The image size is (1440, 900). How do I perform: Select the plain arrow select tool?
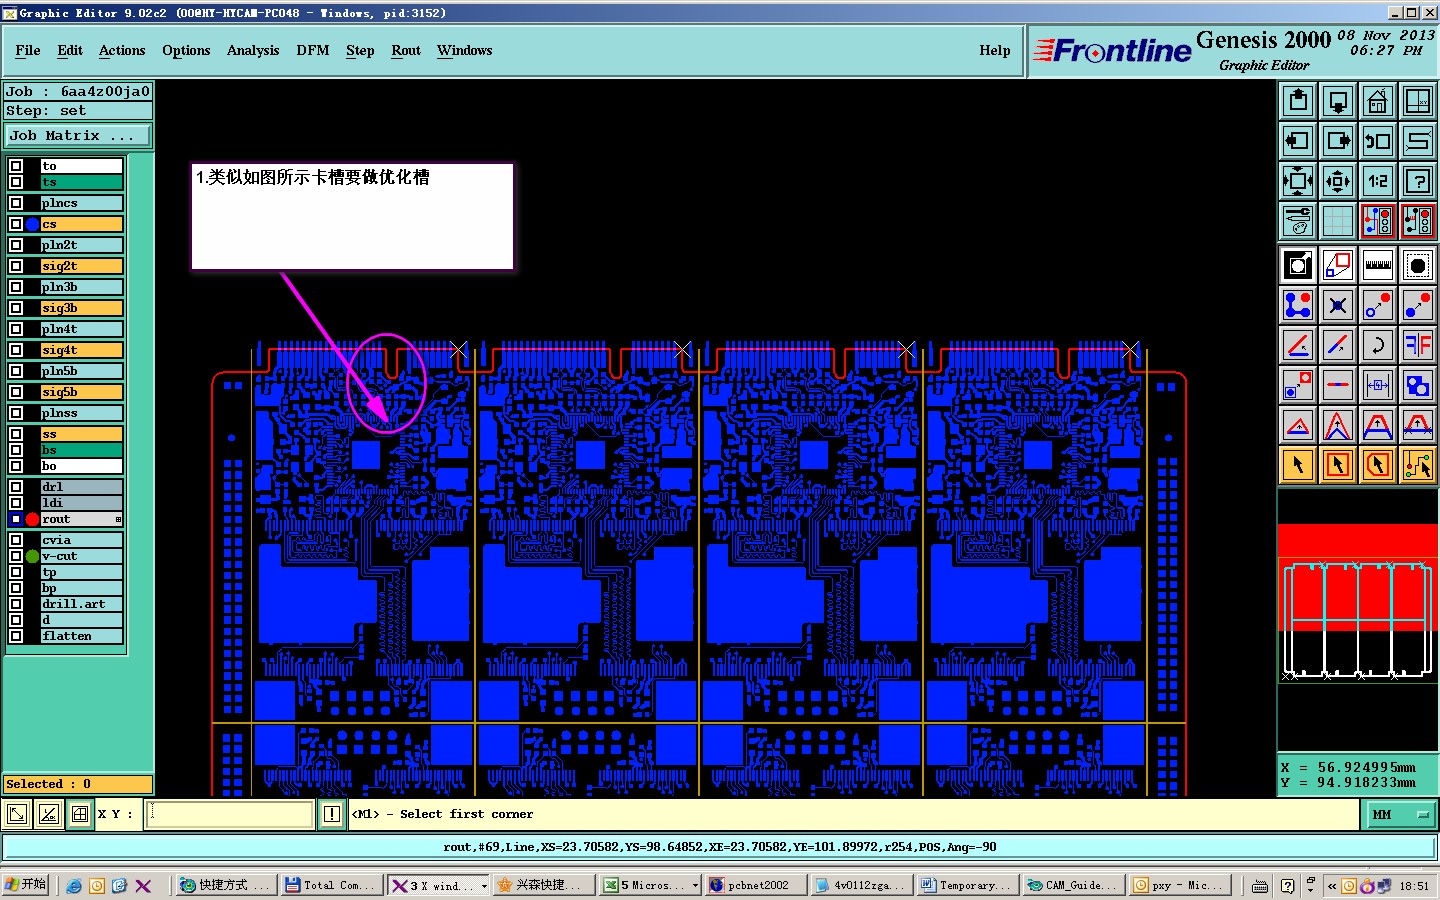[1298, 464]
